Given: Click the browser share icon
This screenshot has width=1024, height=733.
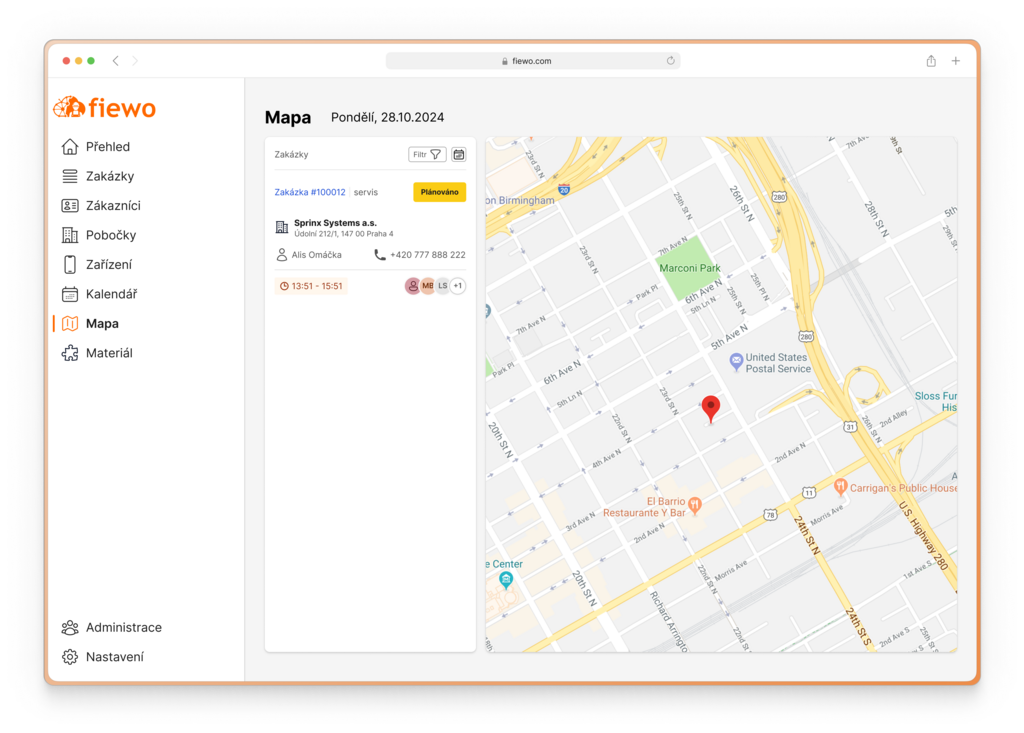Looking at the screenshot, I should [931, 61].
